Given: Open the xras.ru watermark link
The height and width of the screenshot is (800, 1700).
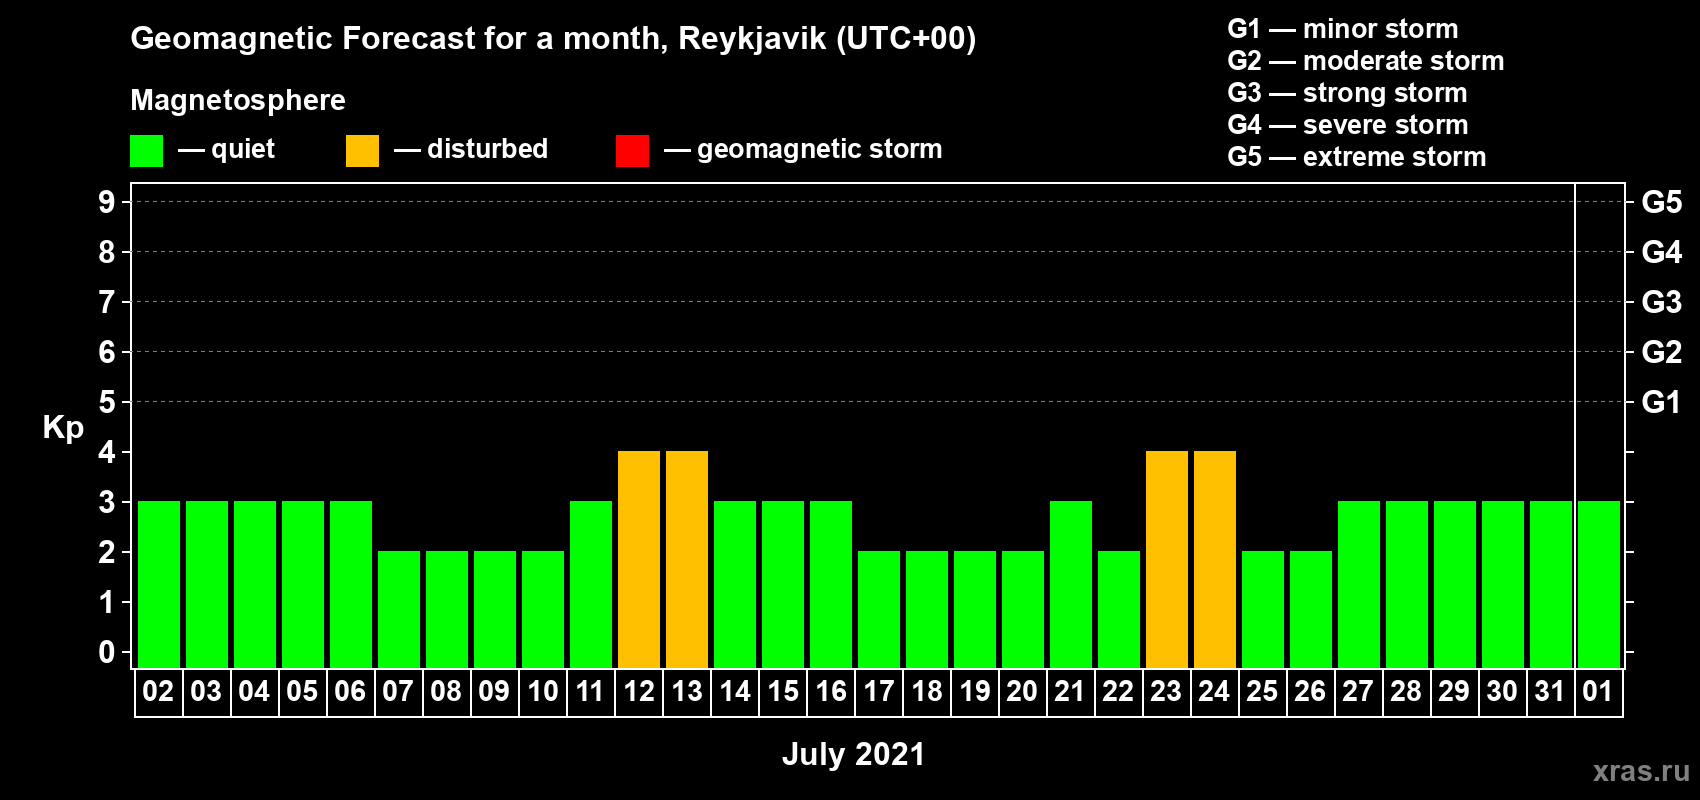Looking at the screenshot, I should [x=1640, y=771].
